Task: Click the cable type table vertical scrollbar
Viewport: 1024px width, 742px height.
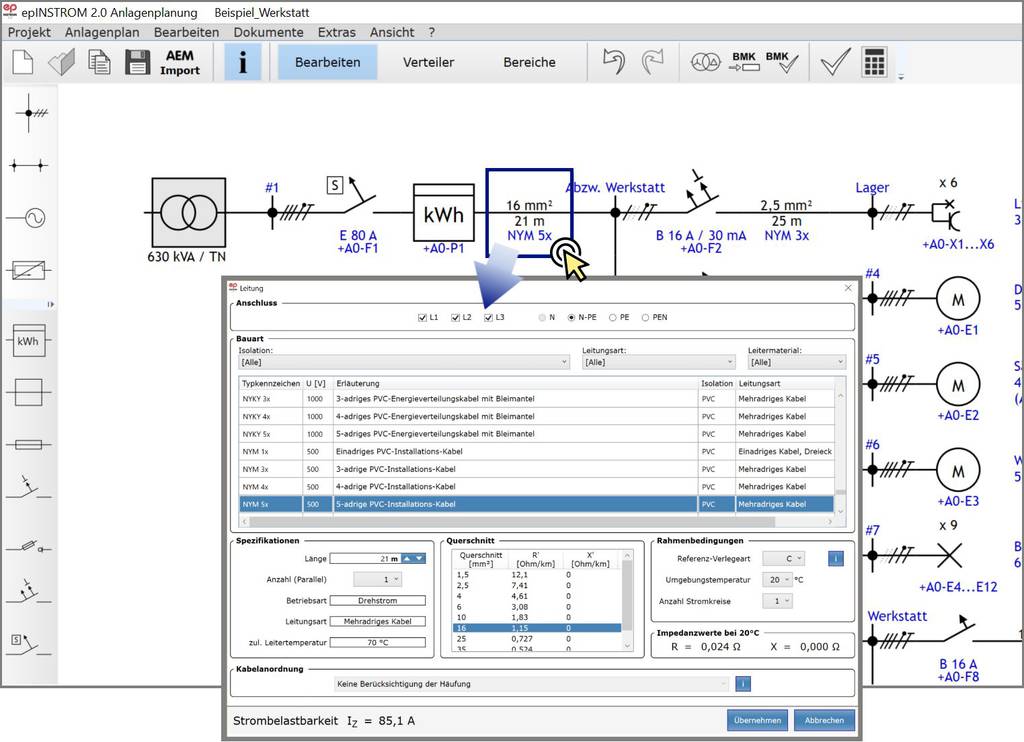Action: pyautogui.click(x=840, y=453)
